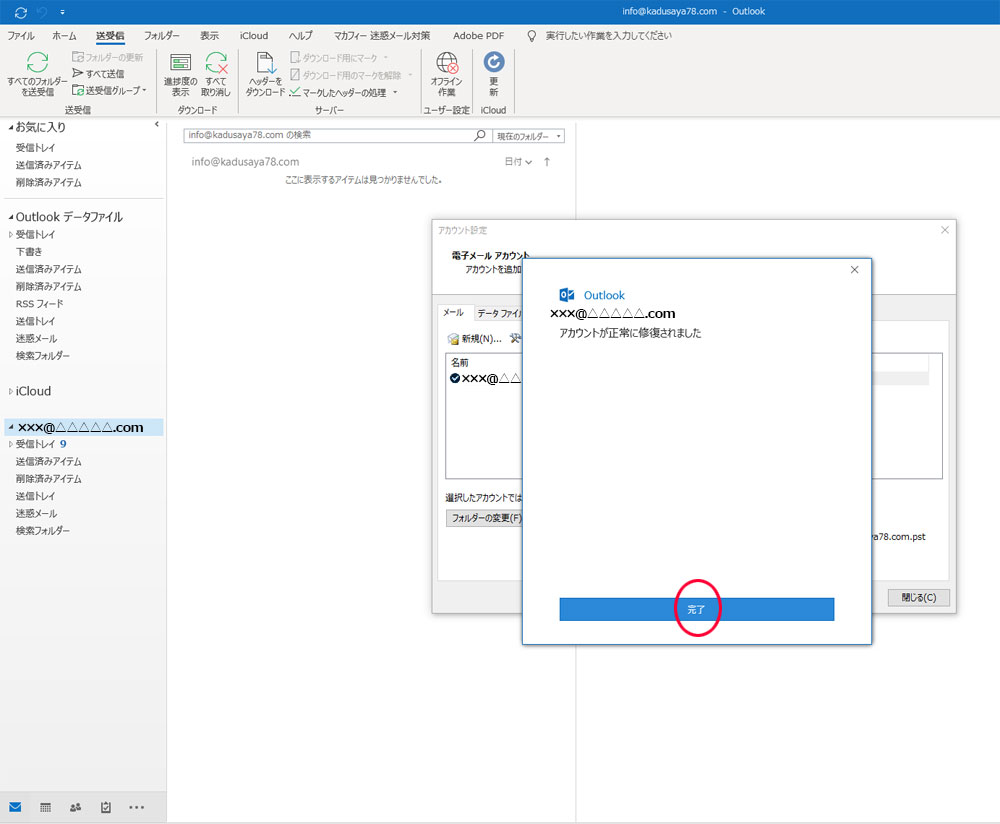Open the People view icon
The height and width of the screenshot is (824, 1000).
coord(75,807)
